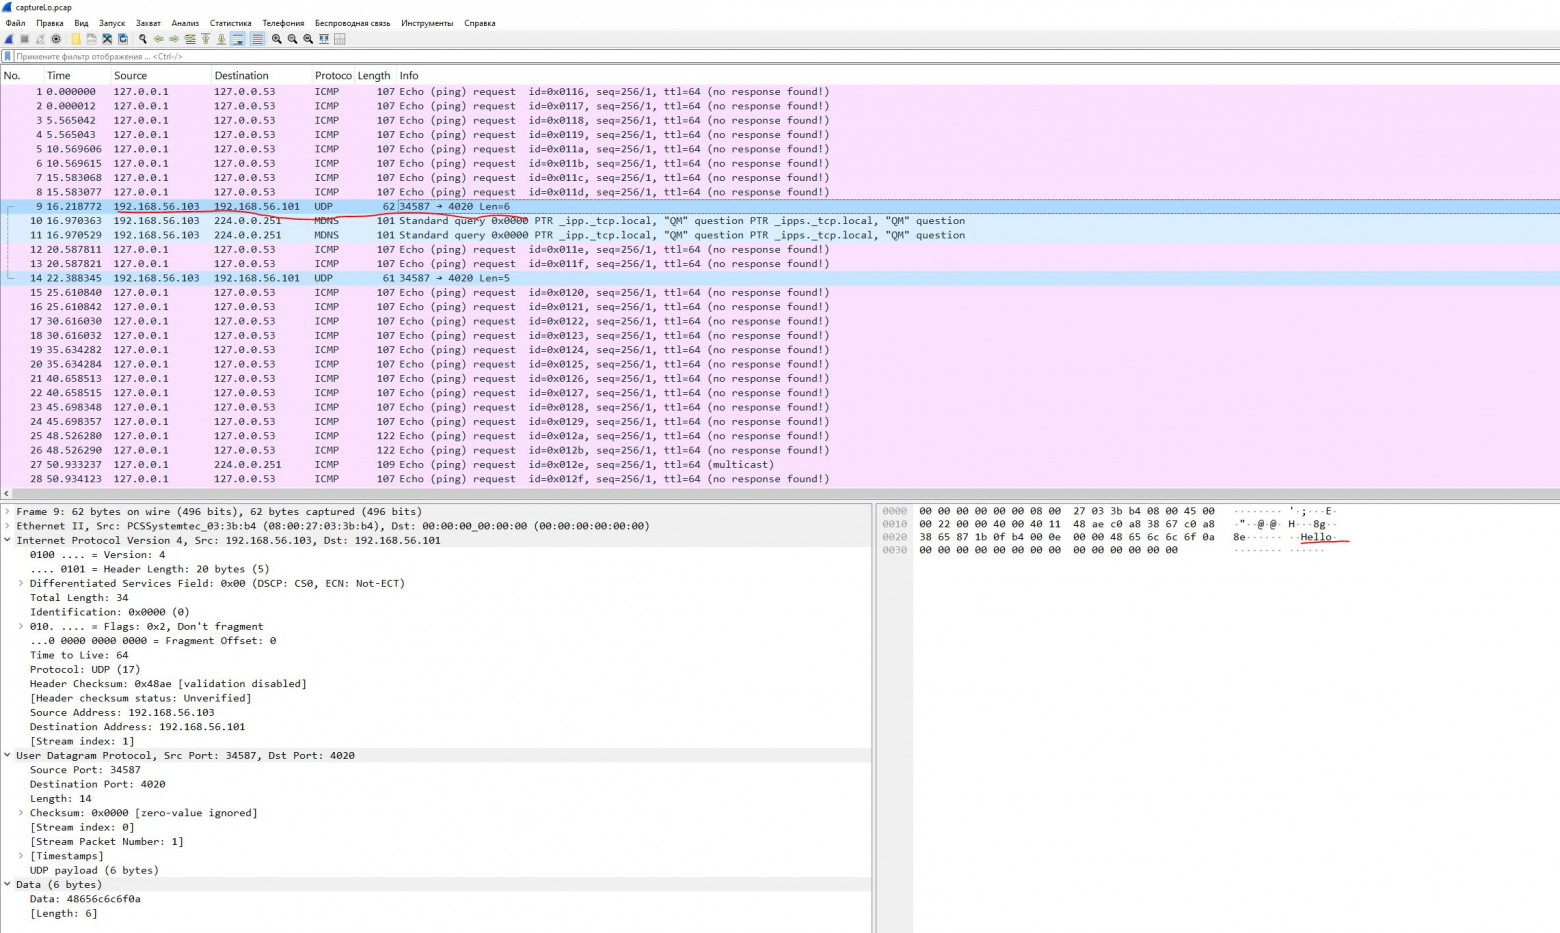Expand Differentiated Services Field
1560x933 pixels.
[21, 583]
